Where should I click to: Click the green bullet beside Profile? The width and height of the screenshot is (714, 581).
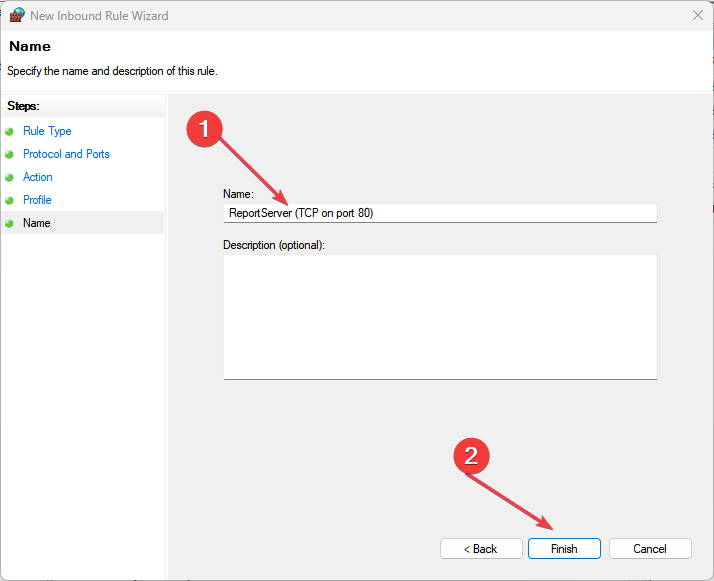(x=10, y=200)
